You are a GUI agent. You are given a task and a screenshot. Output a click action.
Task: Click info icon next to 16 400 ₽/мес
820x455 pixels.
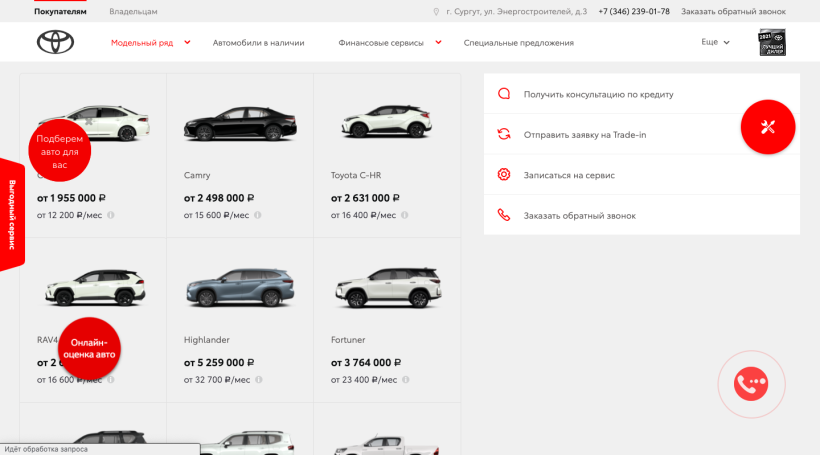click(405, 215)
